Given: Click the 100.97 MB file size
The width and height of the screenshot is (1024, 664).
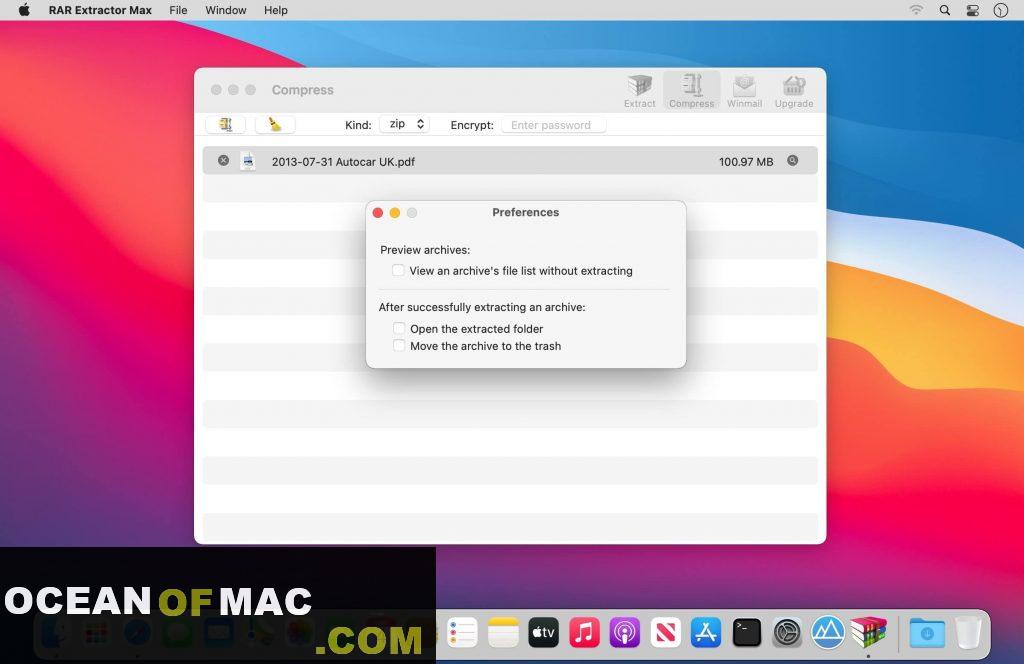Looking at the screenshot, I should [x=746, y=162].
